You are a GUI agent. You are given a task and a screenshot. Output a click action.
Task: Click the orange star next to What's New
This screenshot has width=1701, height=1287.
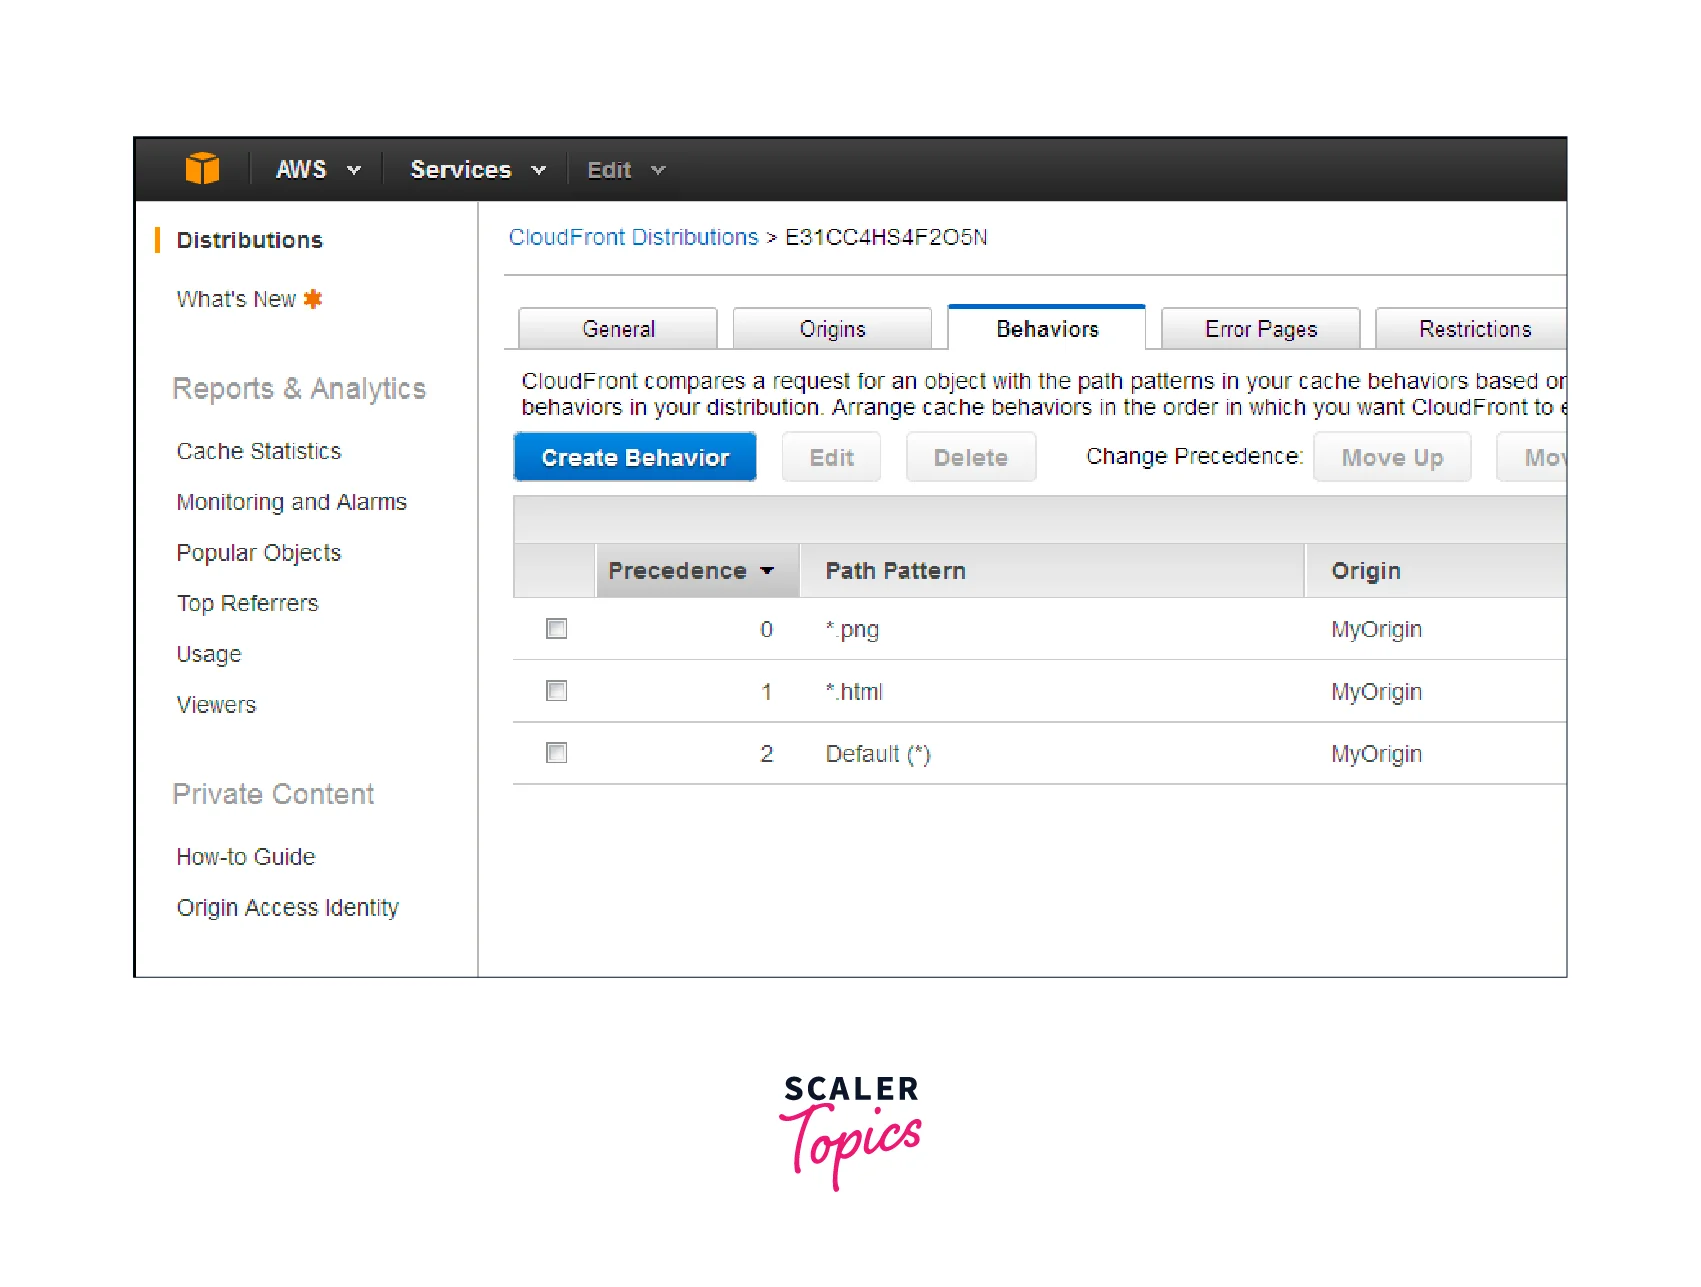point(313,299)
